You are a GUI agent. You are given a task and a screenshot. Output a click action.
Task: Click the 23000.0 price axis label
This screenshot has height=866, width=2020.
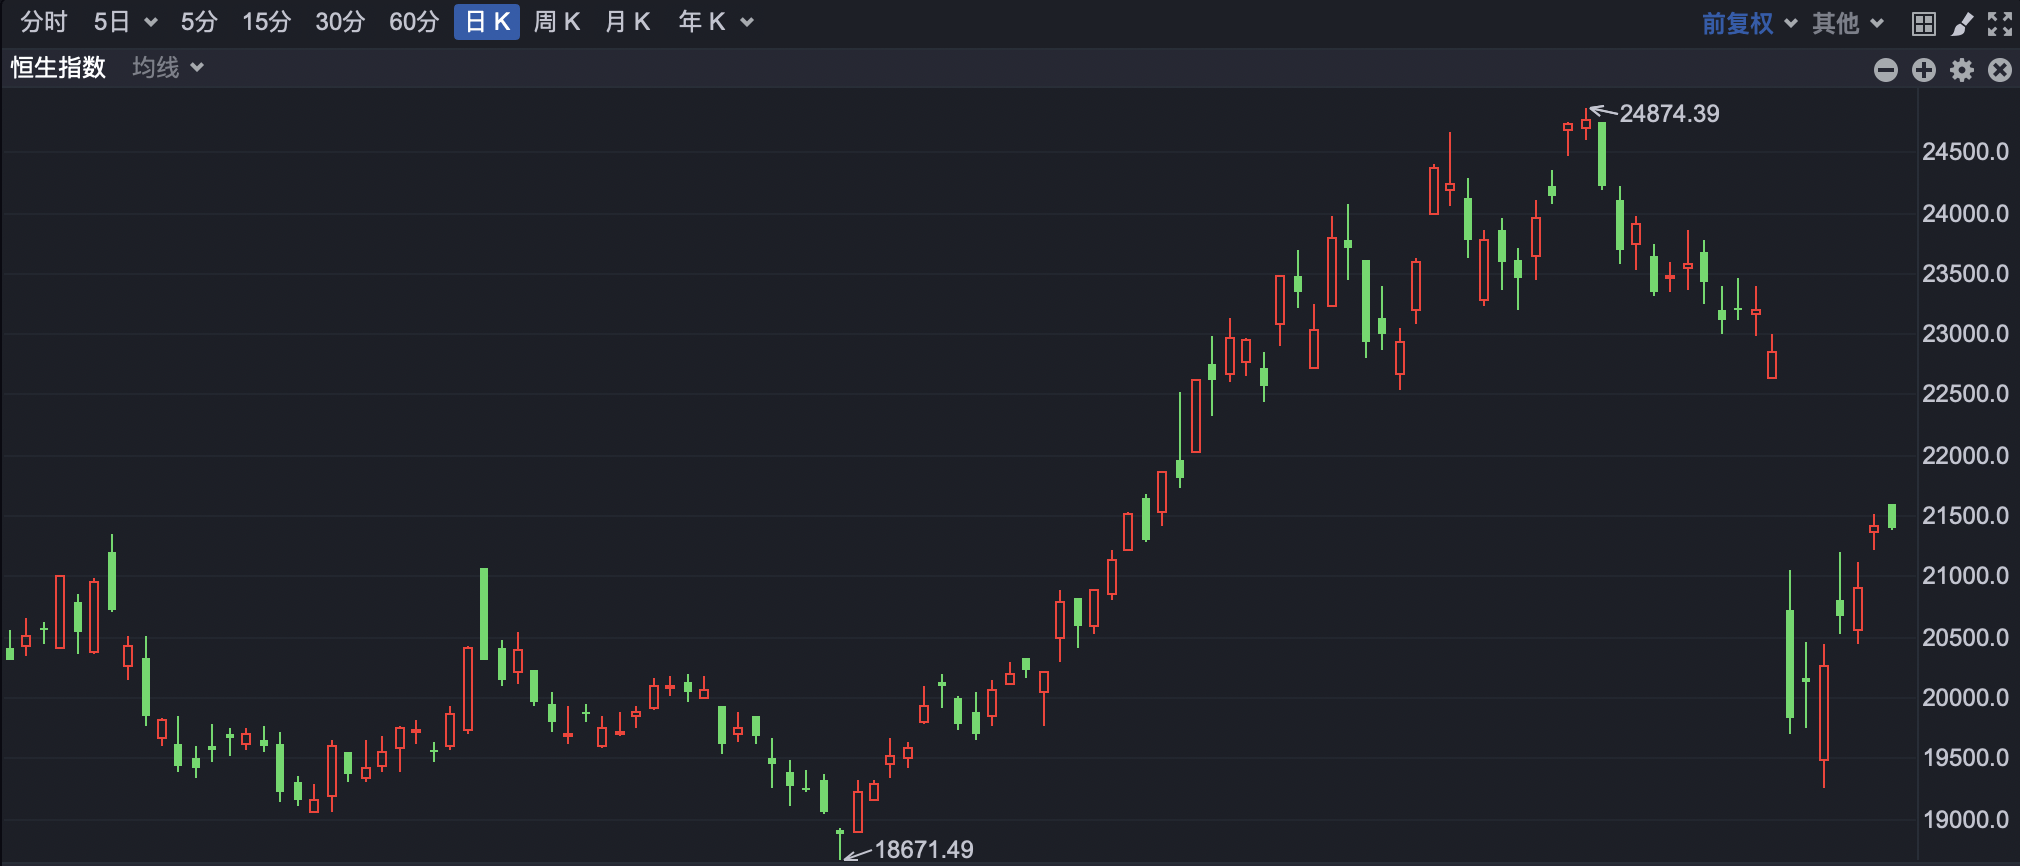1965,334
